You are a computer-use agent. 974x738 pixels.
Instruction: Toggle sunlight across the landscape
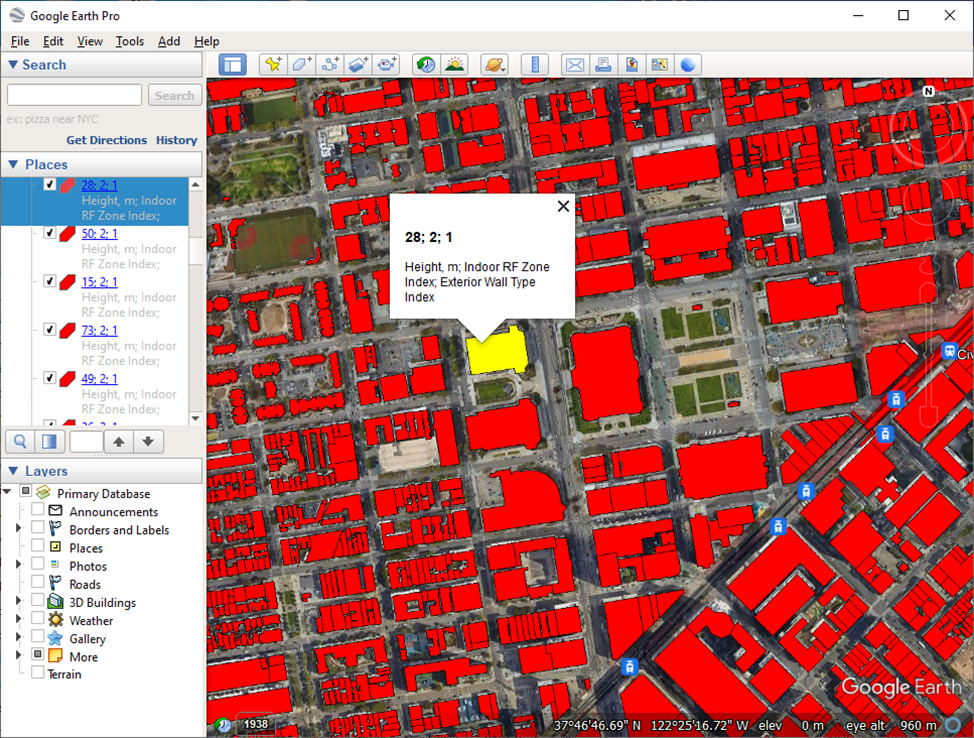[455, 65]
